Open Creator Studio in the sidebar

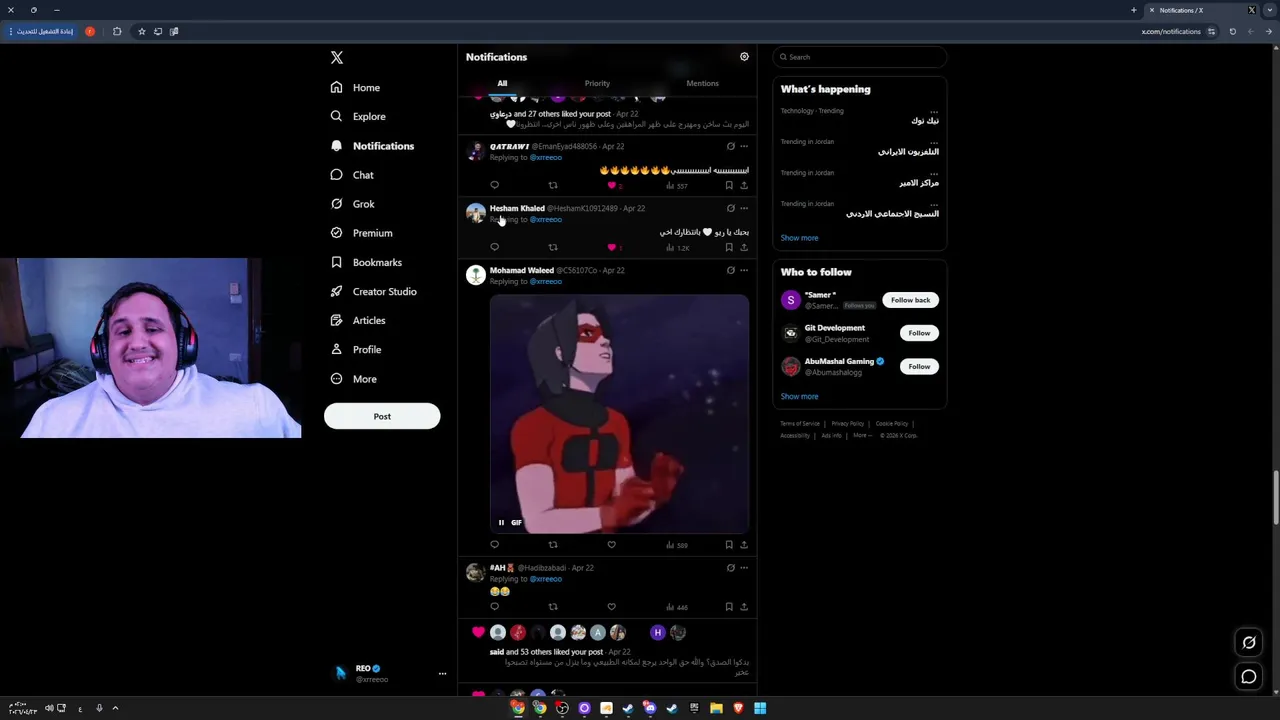pyautogui.click(x=373, y=291)
